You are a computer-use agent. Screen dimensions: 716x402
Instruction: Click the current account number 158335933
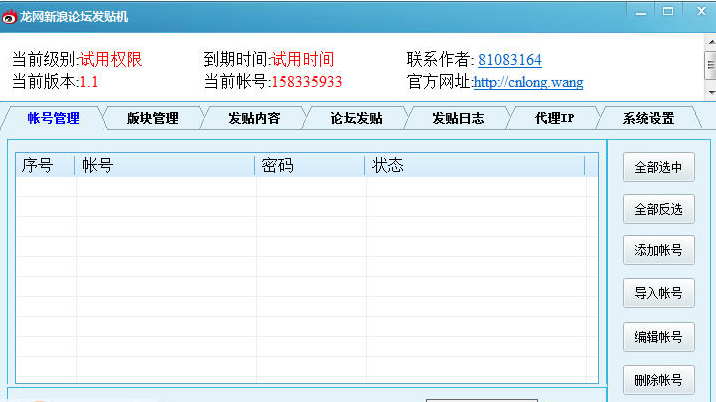[x=307, y=82]
